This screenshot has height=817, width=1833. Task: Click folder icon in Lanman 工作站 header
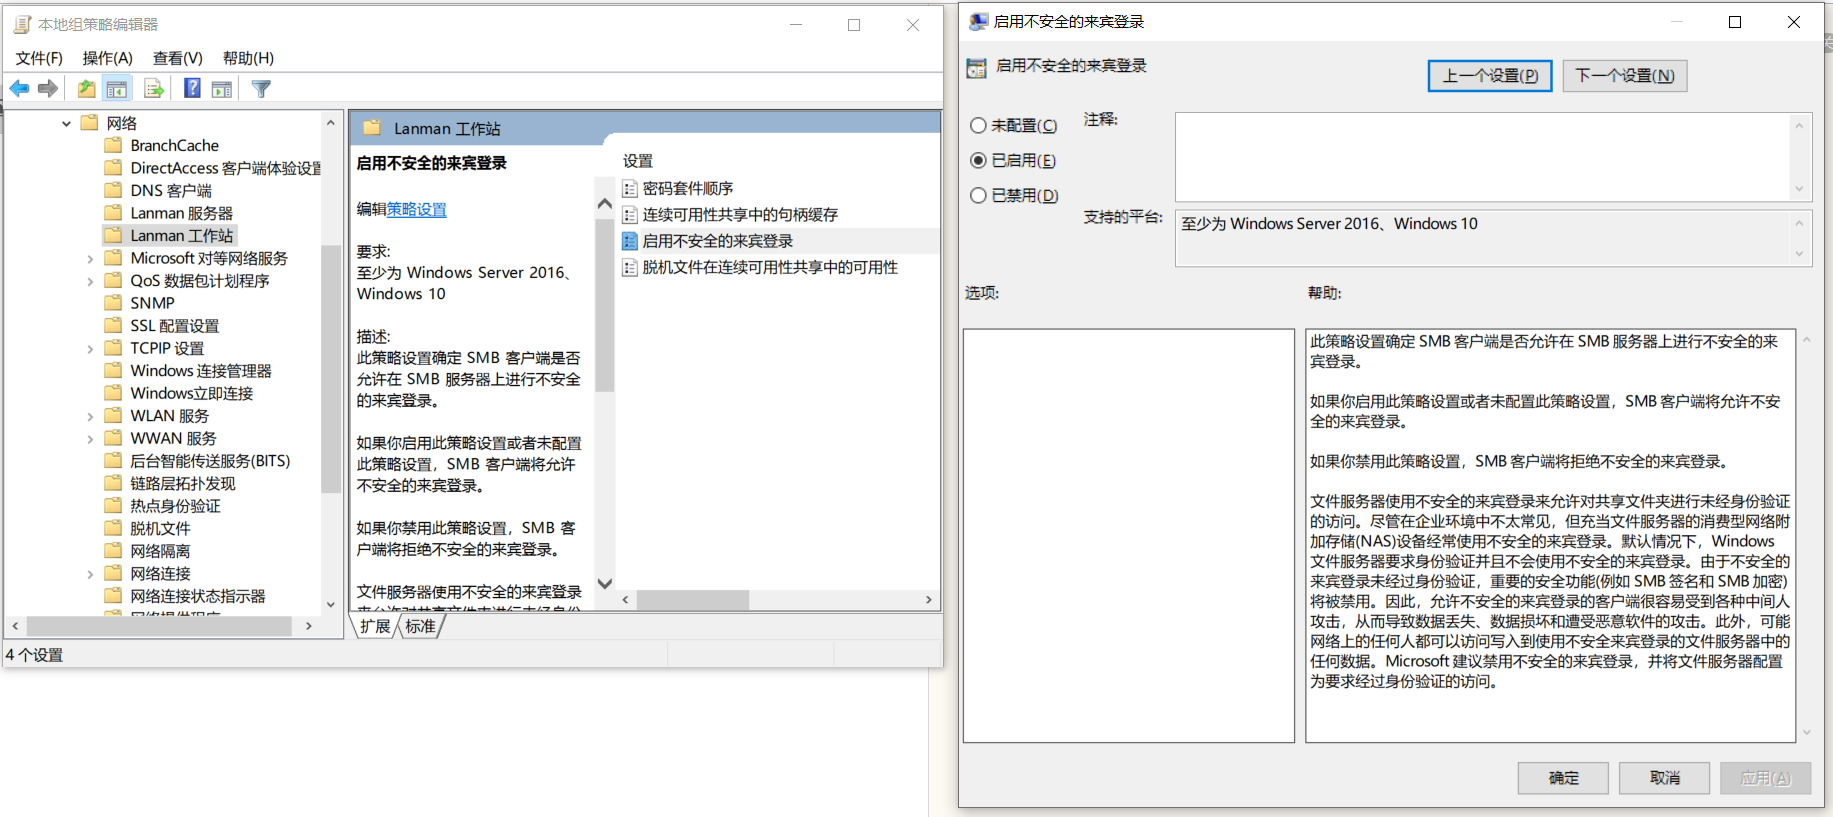pos(372,128)
